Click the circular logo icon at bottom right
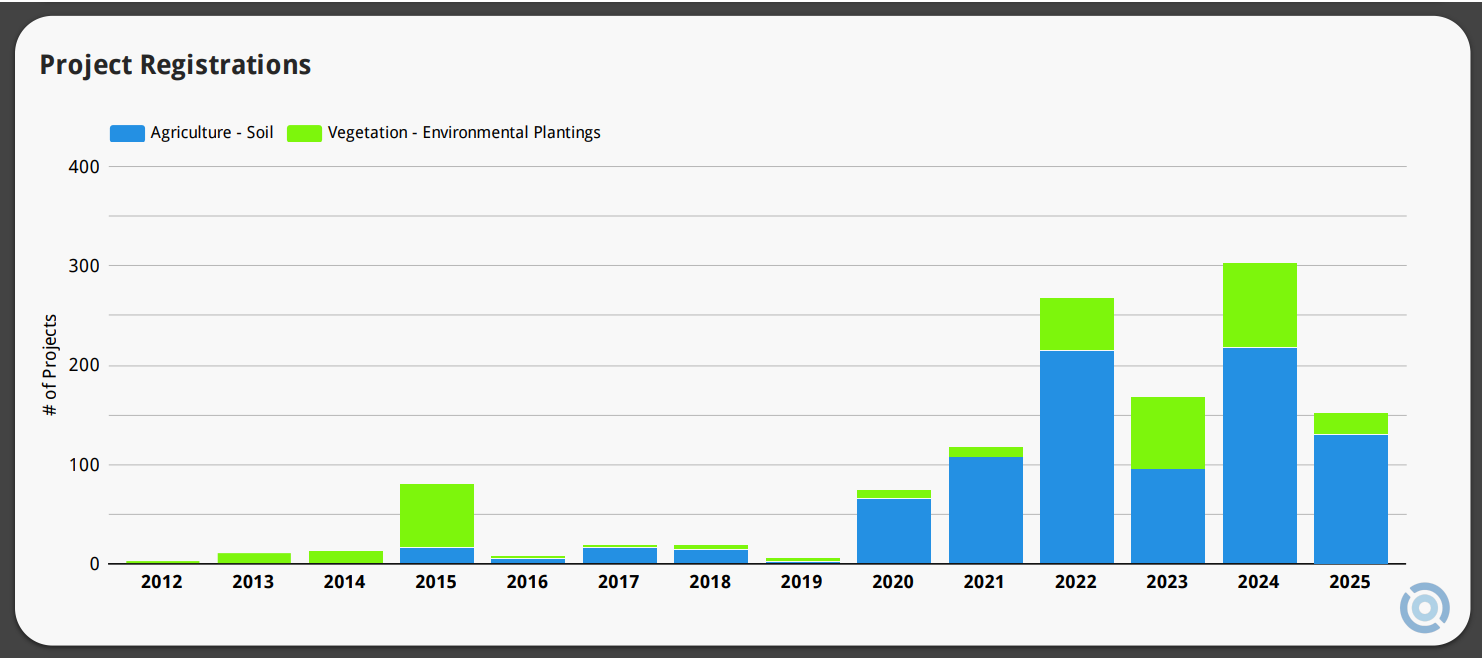The width and height of the screenshot is (1482, 658). click(1424, 607)
